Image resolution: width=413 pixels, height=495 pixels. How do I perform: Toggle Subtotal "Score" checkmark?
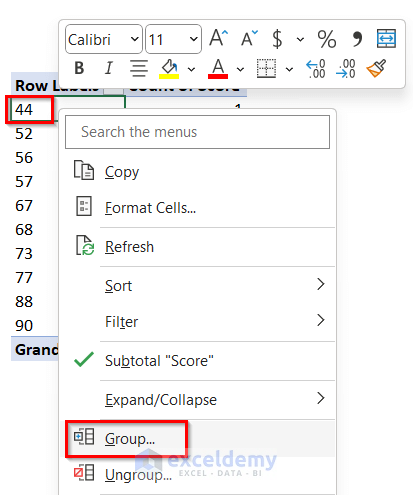pos(84,360)
